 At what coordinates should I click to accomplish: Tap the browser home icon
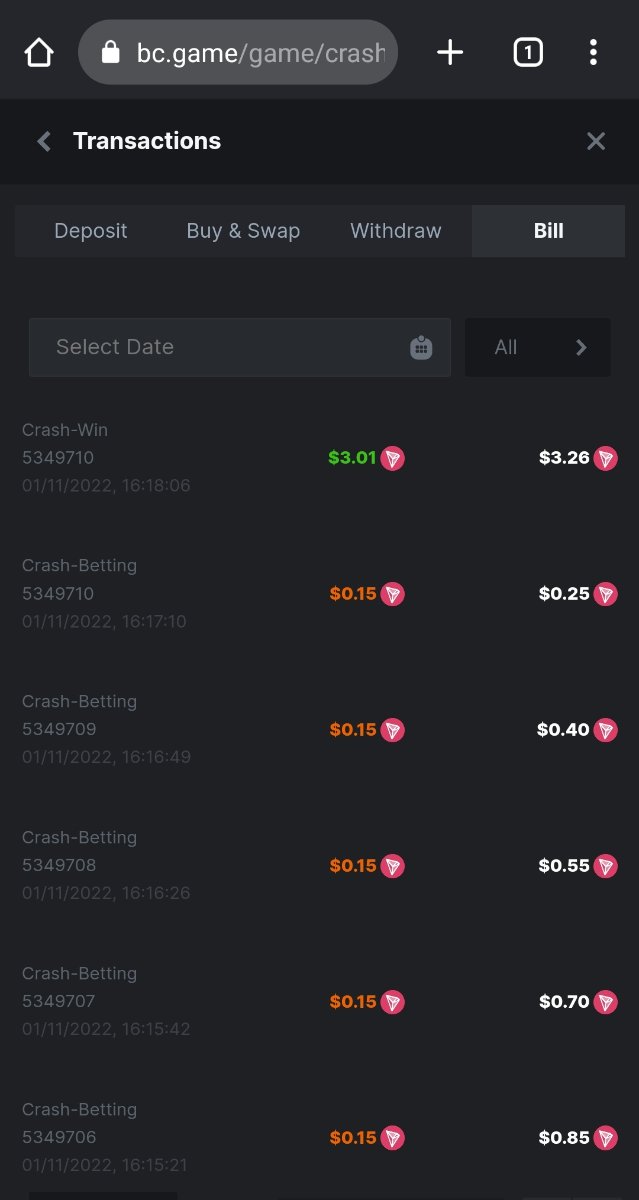pos(39,52)
